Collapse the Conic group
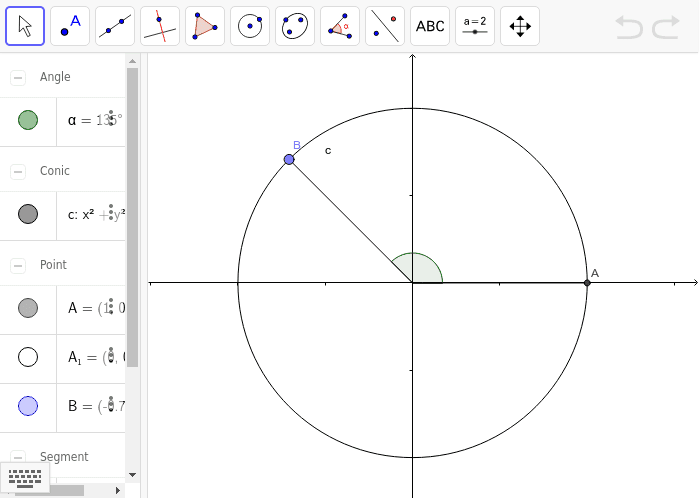 click(x=18, y=171)
